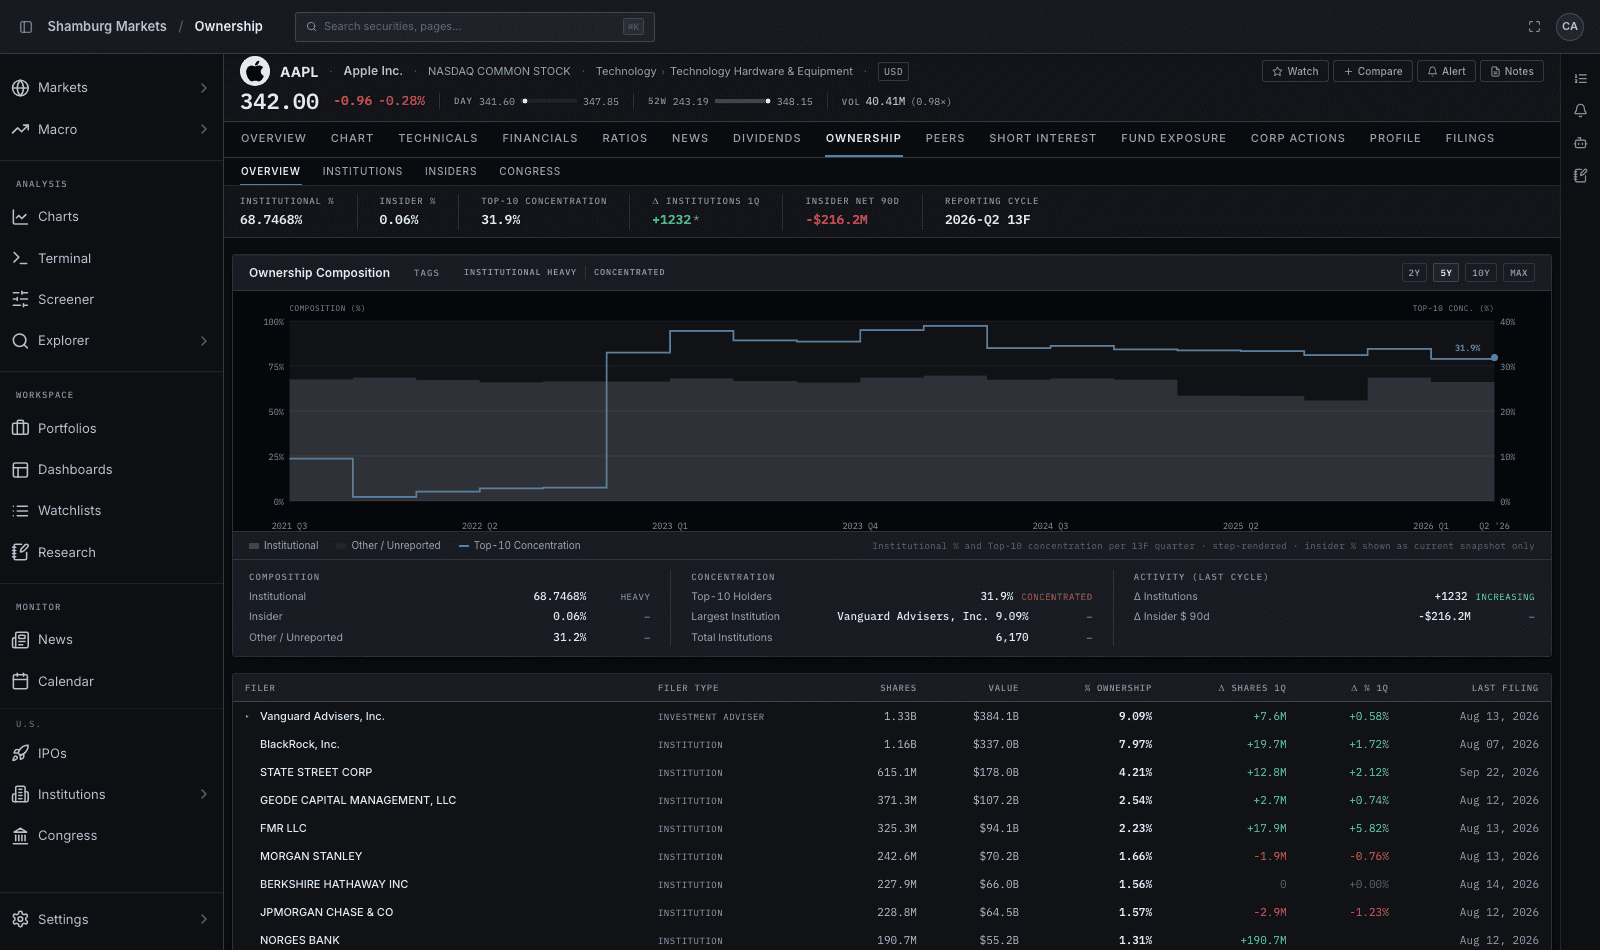Switch to Financials tab
This screenshot has width=1600, height=950.
[x=540, y=139]
